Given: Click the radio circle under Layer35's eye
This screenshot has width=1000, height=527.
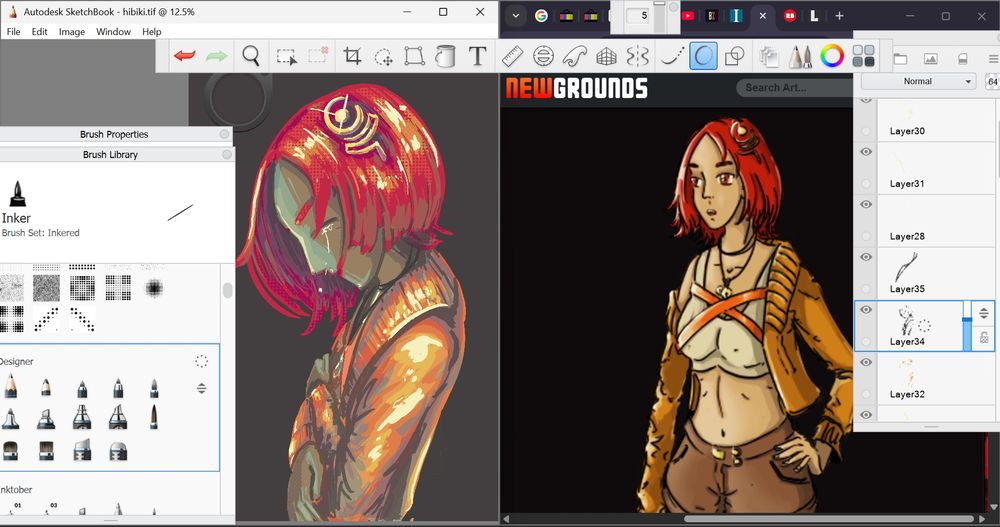Looking at the screenshot, I should click(x=865, y=289).
